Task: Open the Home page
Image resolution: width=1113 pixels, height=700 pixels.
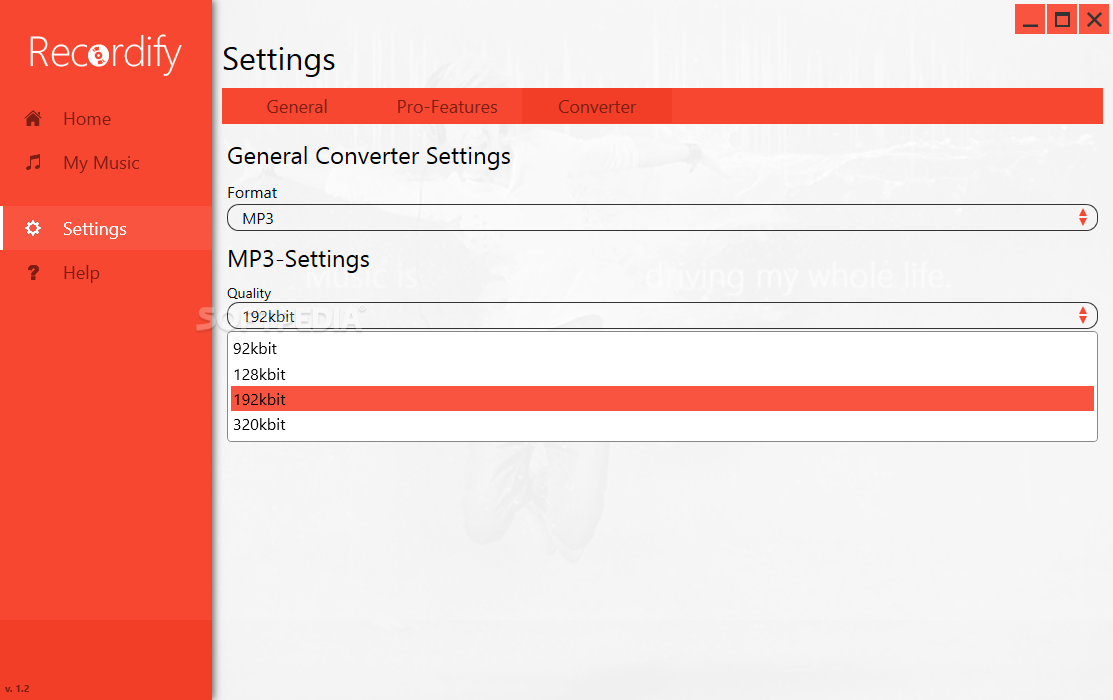Action: pos(106,119)
